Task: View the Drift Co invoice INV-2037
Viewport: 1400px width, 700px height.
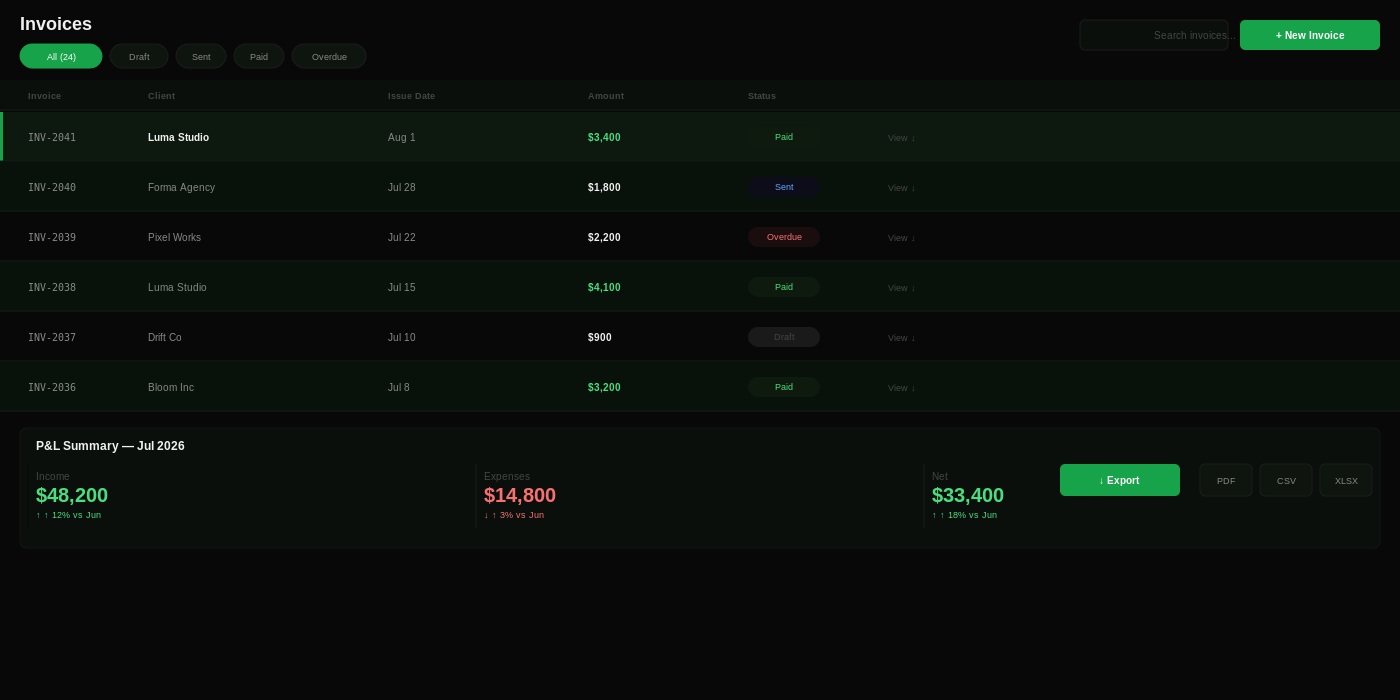Action: pyautogui.click(x=901, y=338)
